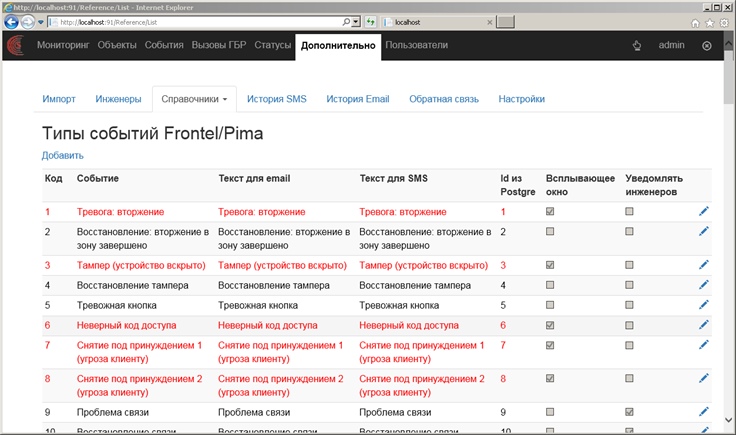Switch to the Обратная связь tab
The height and width of the screenshot is (435, 736).
pos(444,99)
